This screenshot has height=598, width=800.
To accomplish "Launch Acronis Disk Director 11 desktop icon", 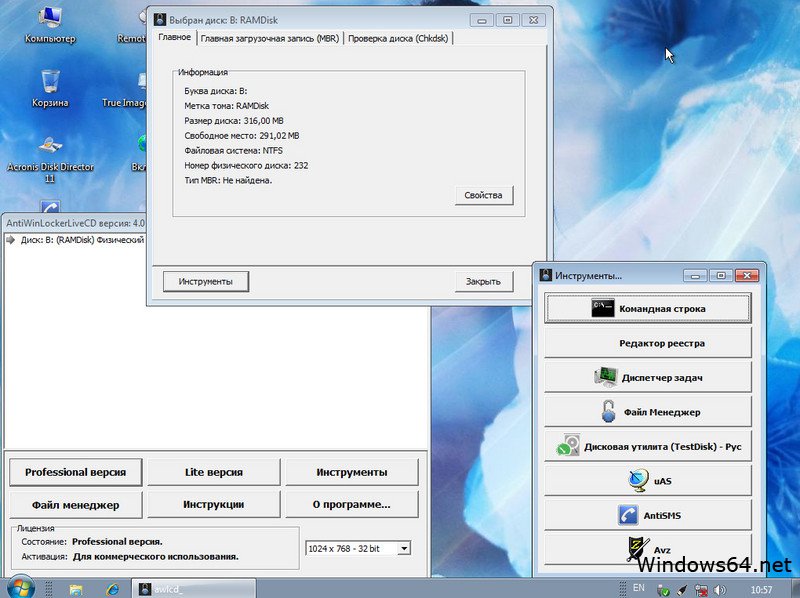I will (50, 159).
